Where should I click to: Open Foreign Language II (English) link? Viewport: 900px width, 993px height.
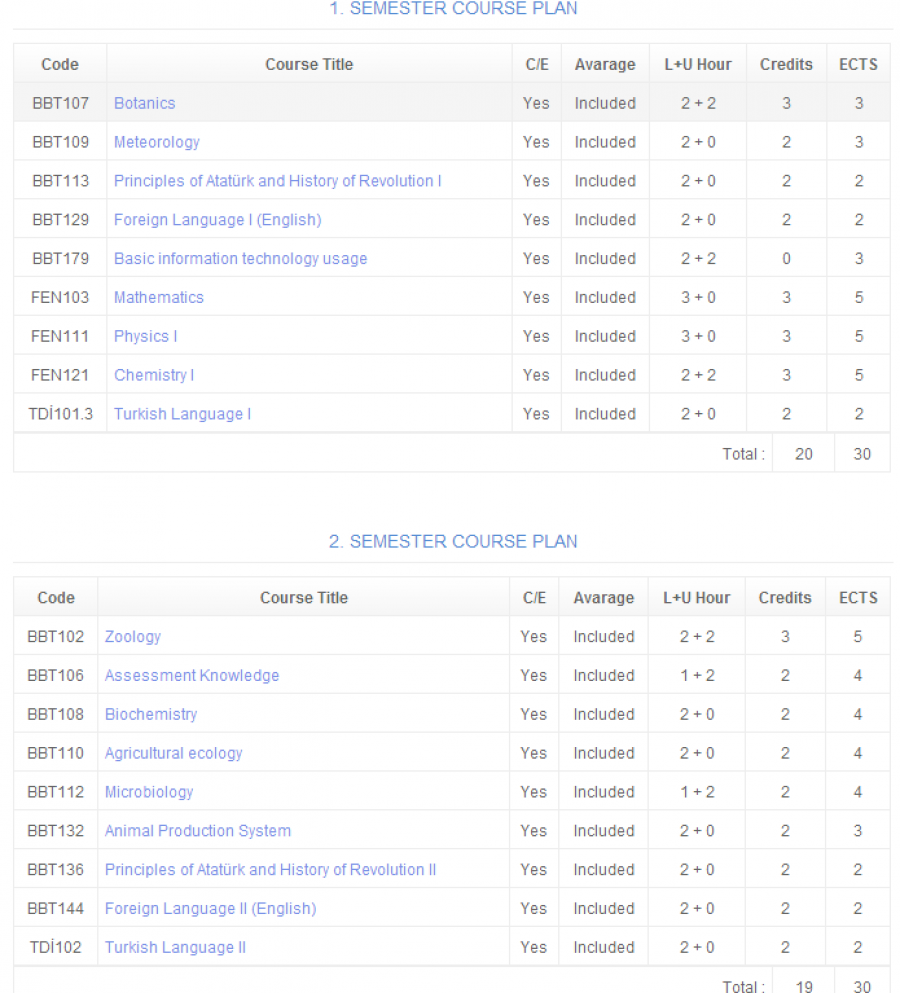[x=210, y=909]
